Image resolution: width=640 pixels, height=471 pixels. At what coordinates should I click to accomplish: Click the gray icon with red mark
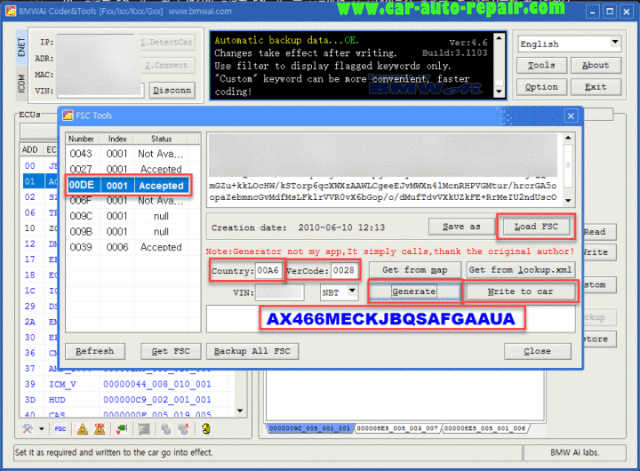pos(184,429)
